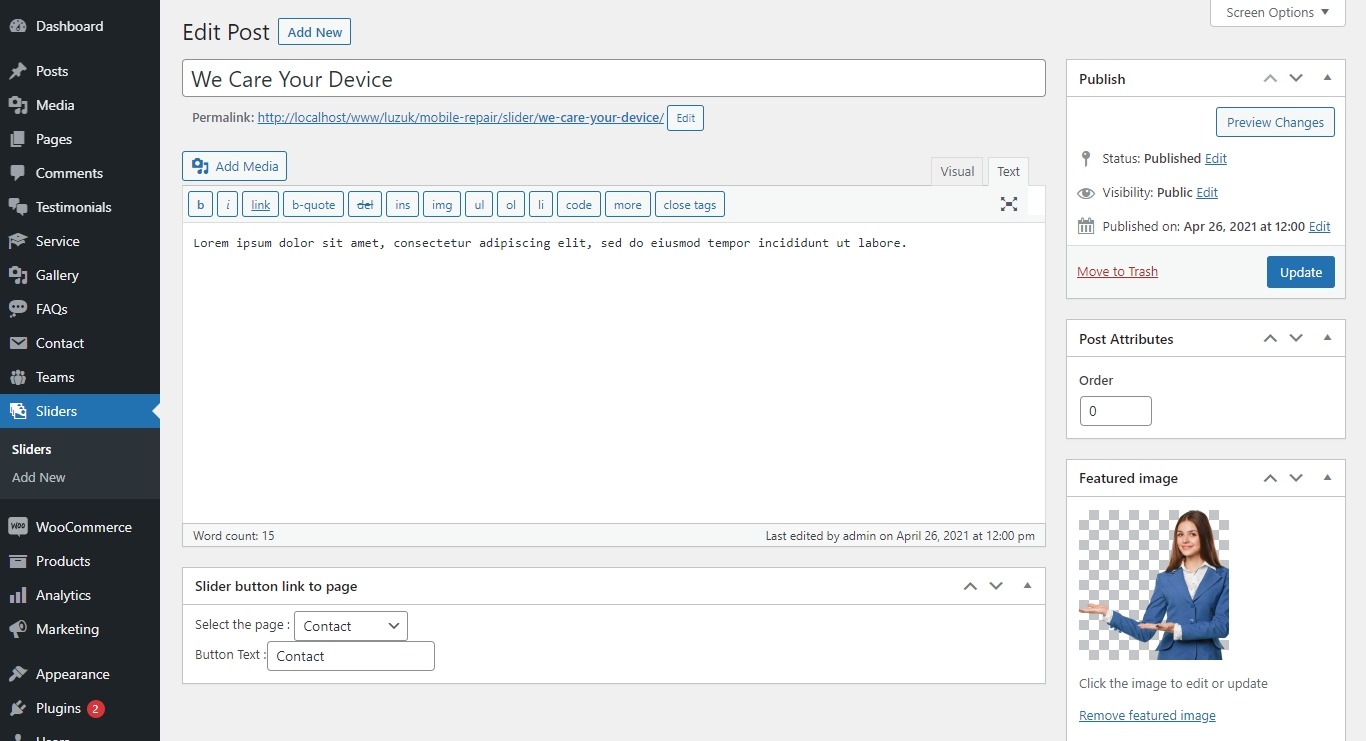This screenshot has height=741, width=1366.
Task: Open the Gallery sidebar item
Action: point(57,275)
